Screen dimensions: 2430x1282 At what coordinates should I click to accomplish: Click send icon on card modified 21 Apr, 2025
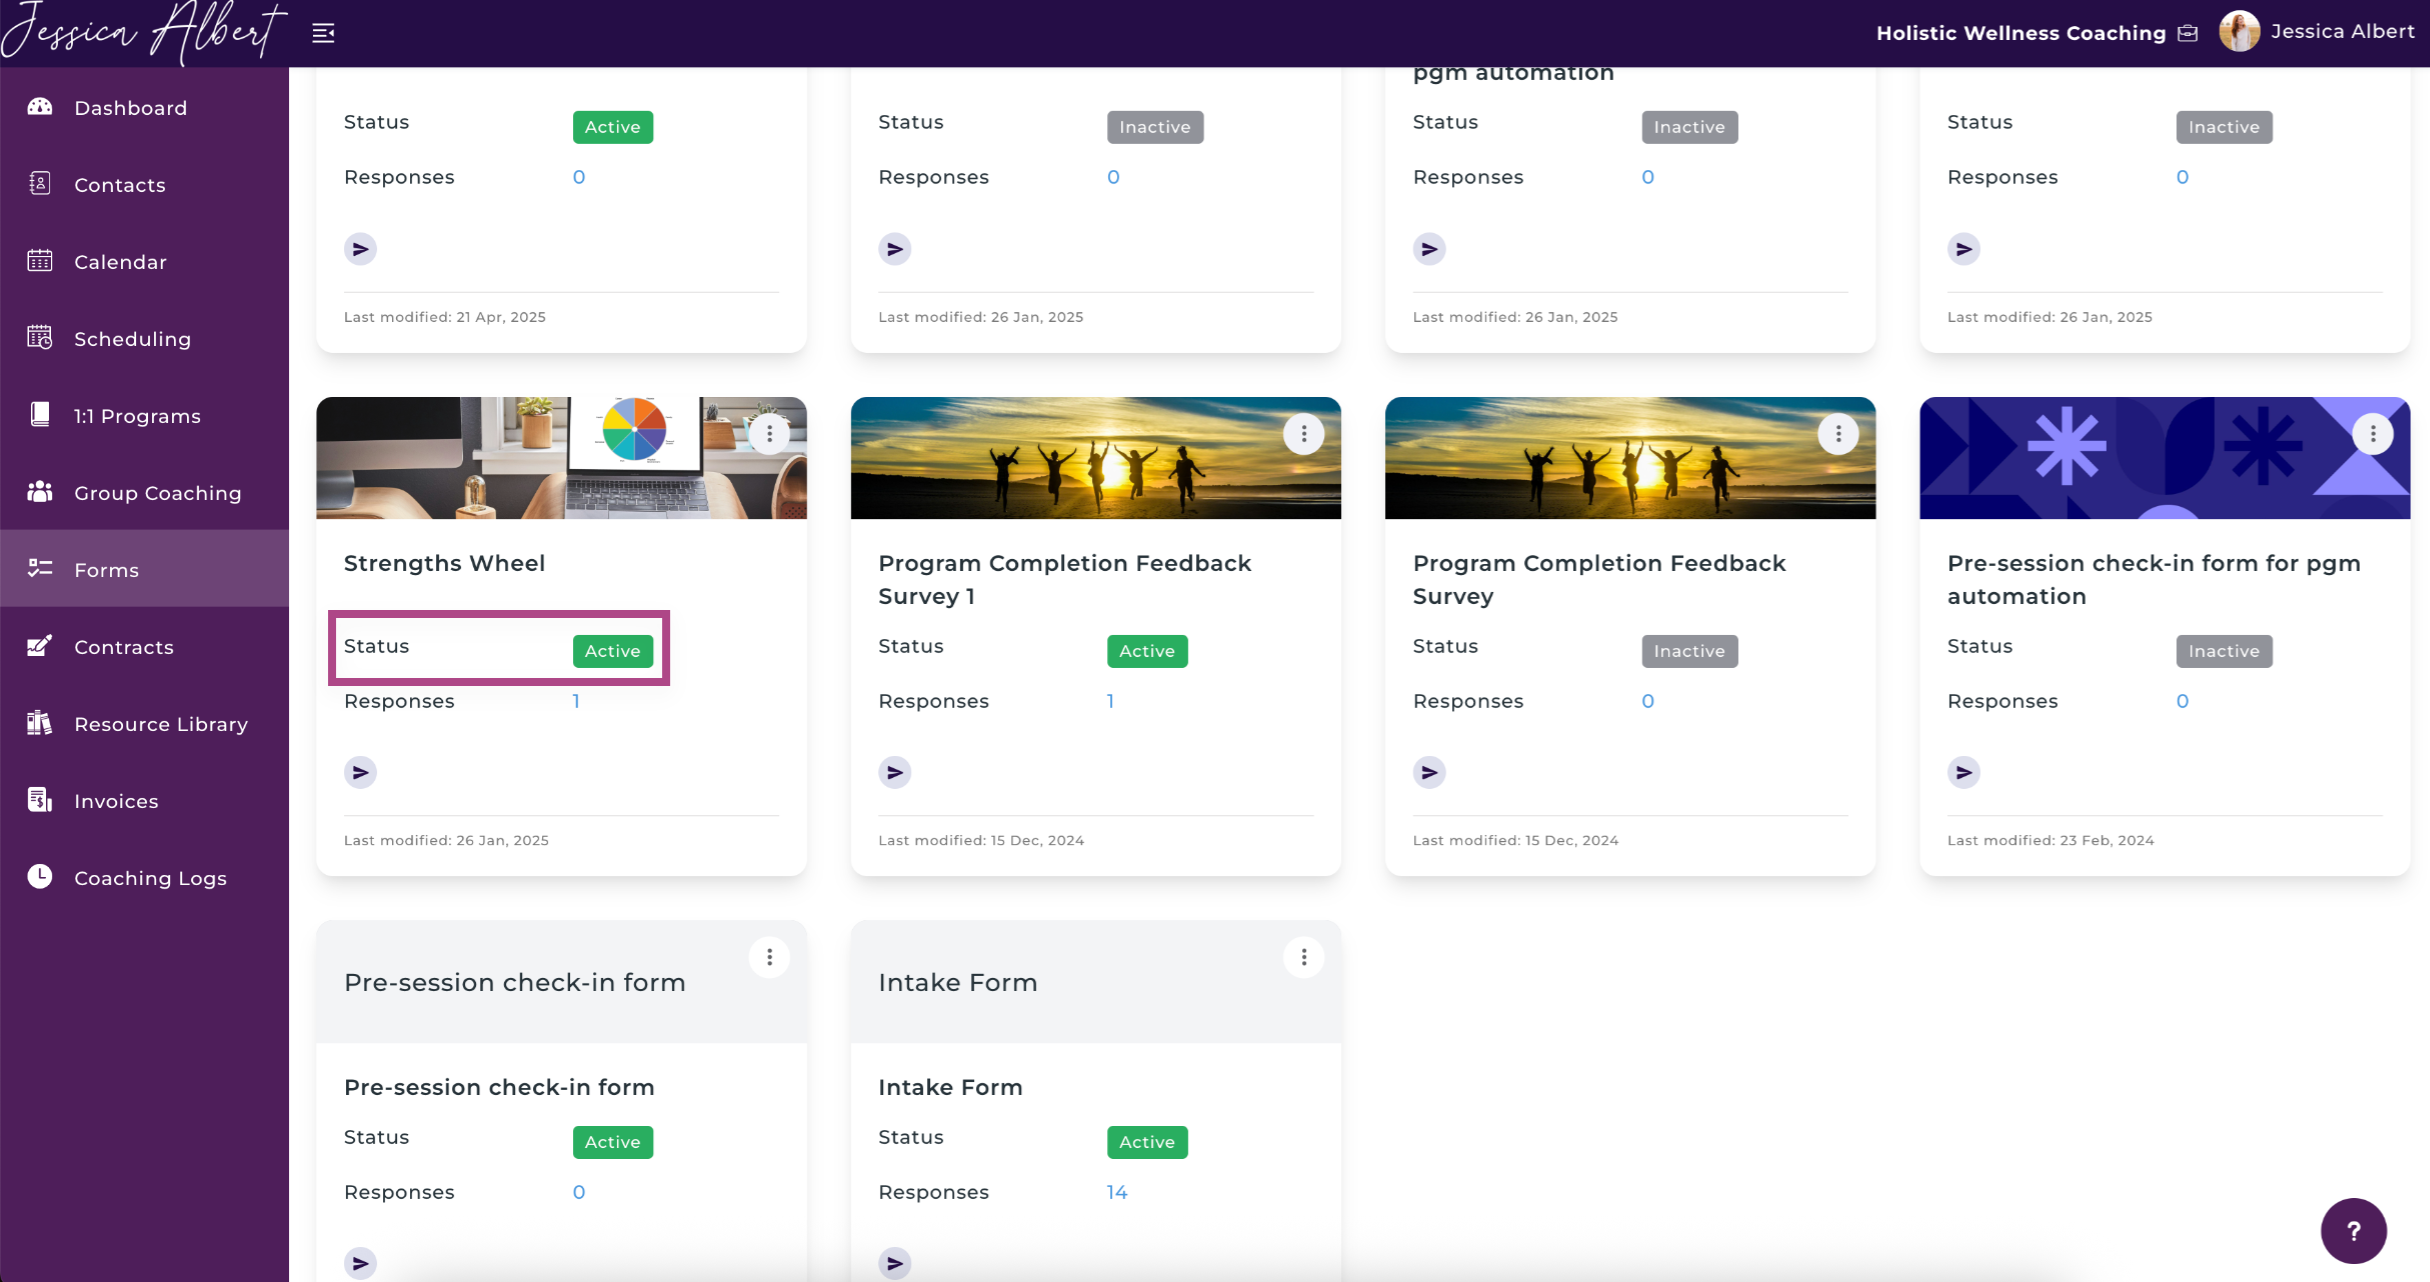pos(360,248)
